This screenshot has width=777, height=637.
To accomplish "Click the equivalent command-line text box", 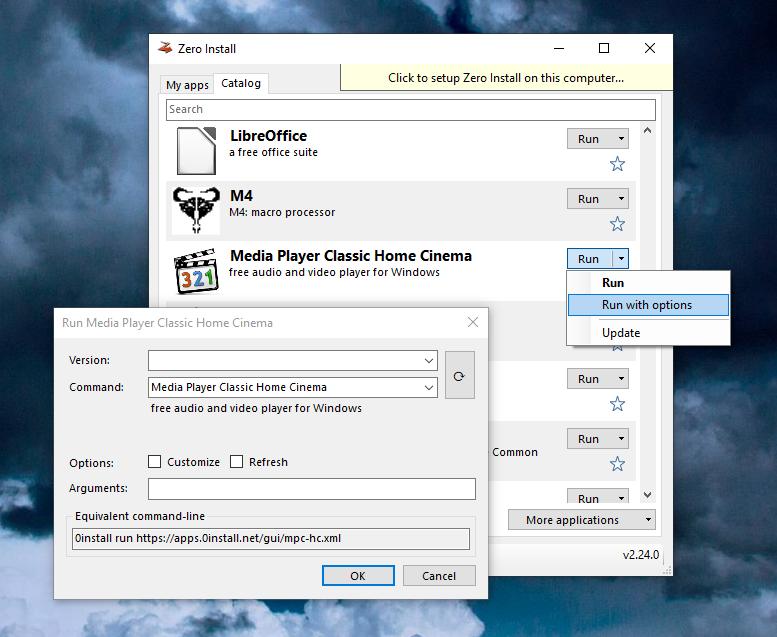I will coord(271,538).
